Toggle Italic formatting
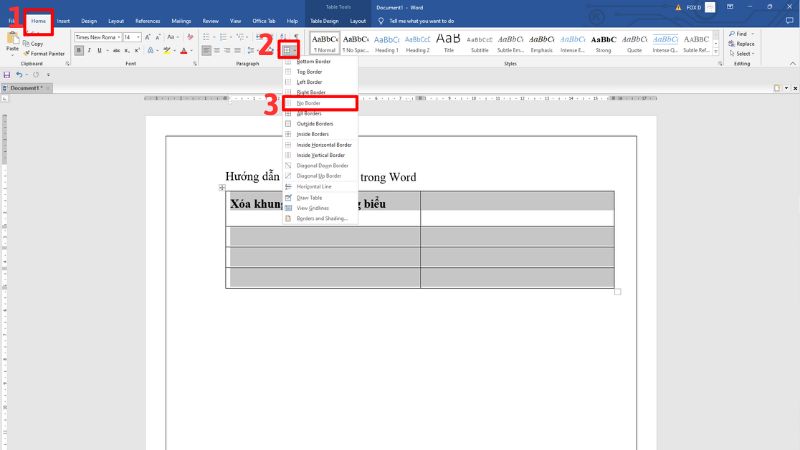This screenshot has width=800, height=450. [89, 49]
